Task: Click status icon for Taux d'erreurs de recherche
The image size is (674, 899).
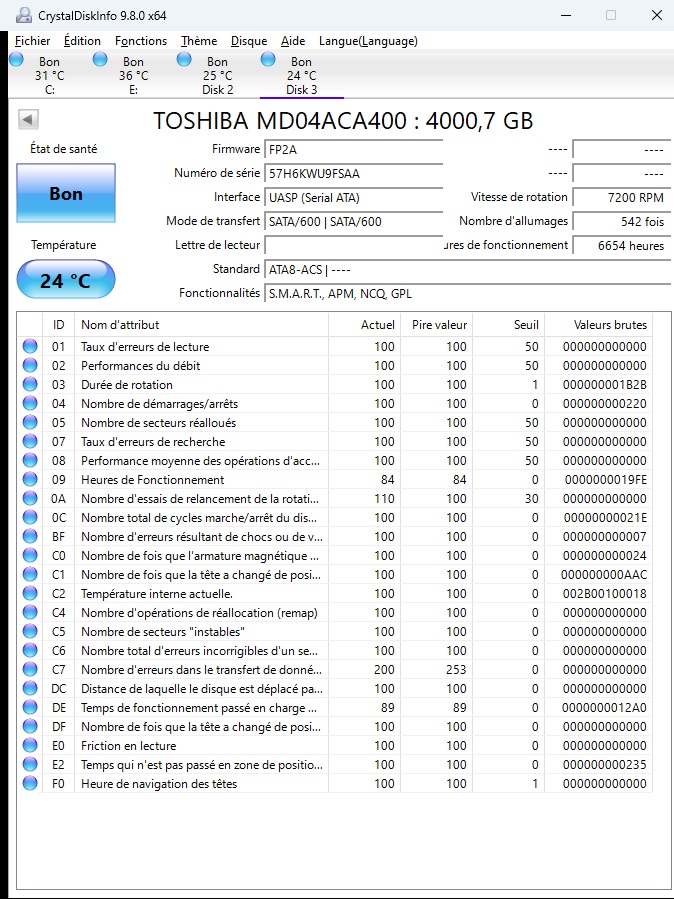Action: [30, 441]
